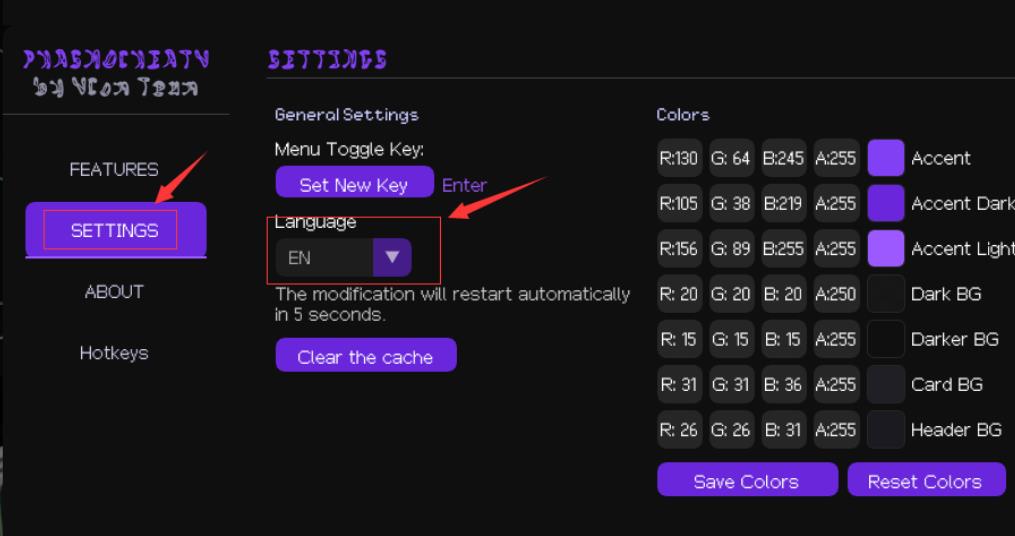Click the Accent Dark color swatch
The height and width of the screenshot is (536, 1015).
(x=886, y=203)
